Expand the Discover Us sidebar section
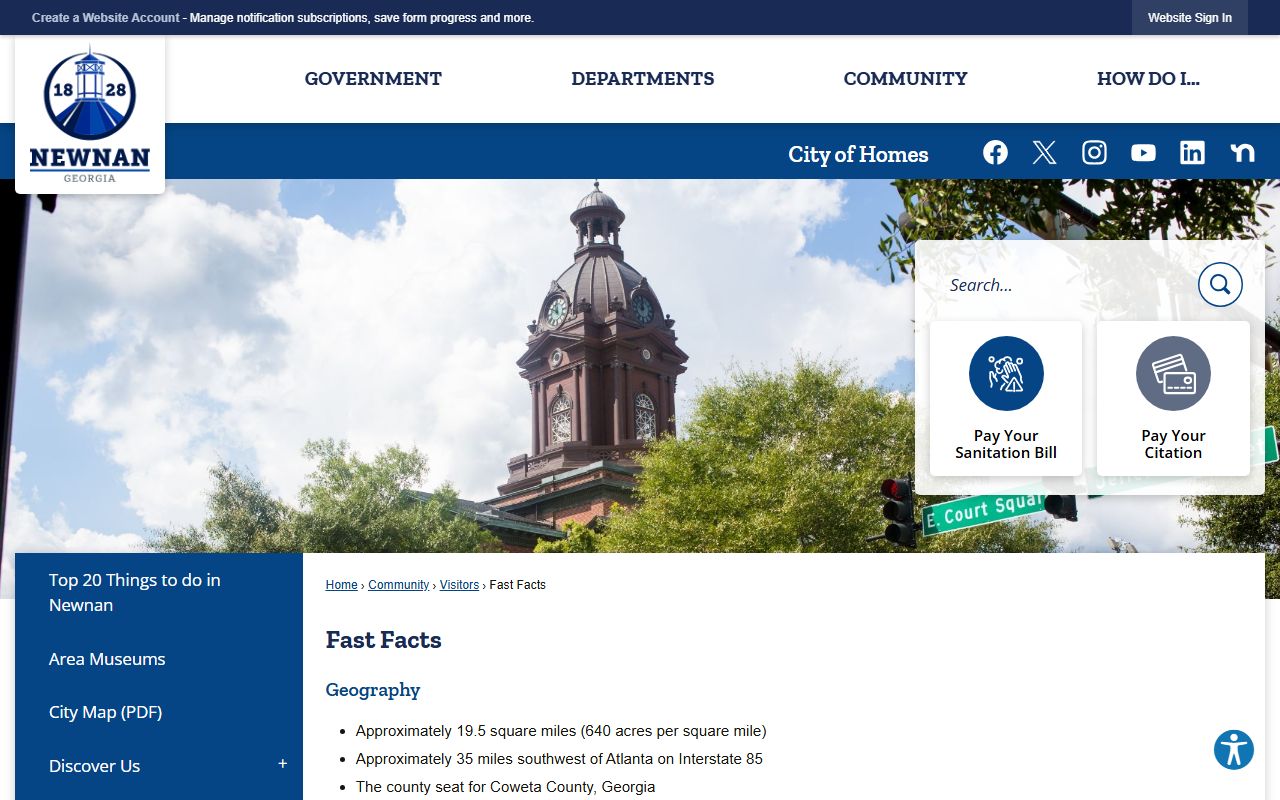Viewport: 1280px width, 800px height. [x=283, y=765]
